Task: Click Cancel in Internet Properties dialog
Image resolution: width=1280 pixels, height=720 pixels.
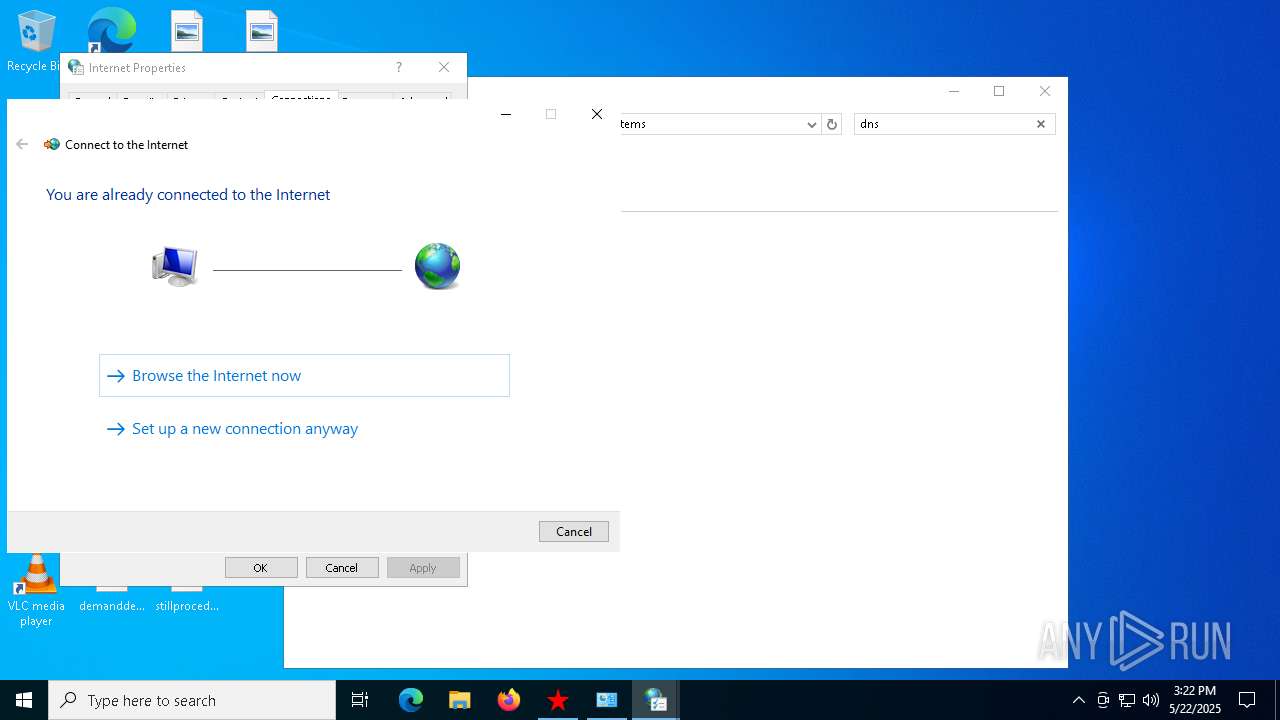Action: click(342, 567)
